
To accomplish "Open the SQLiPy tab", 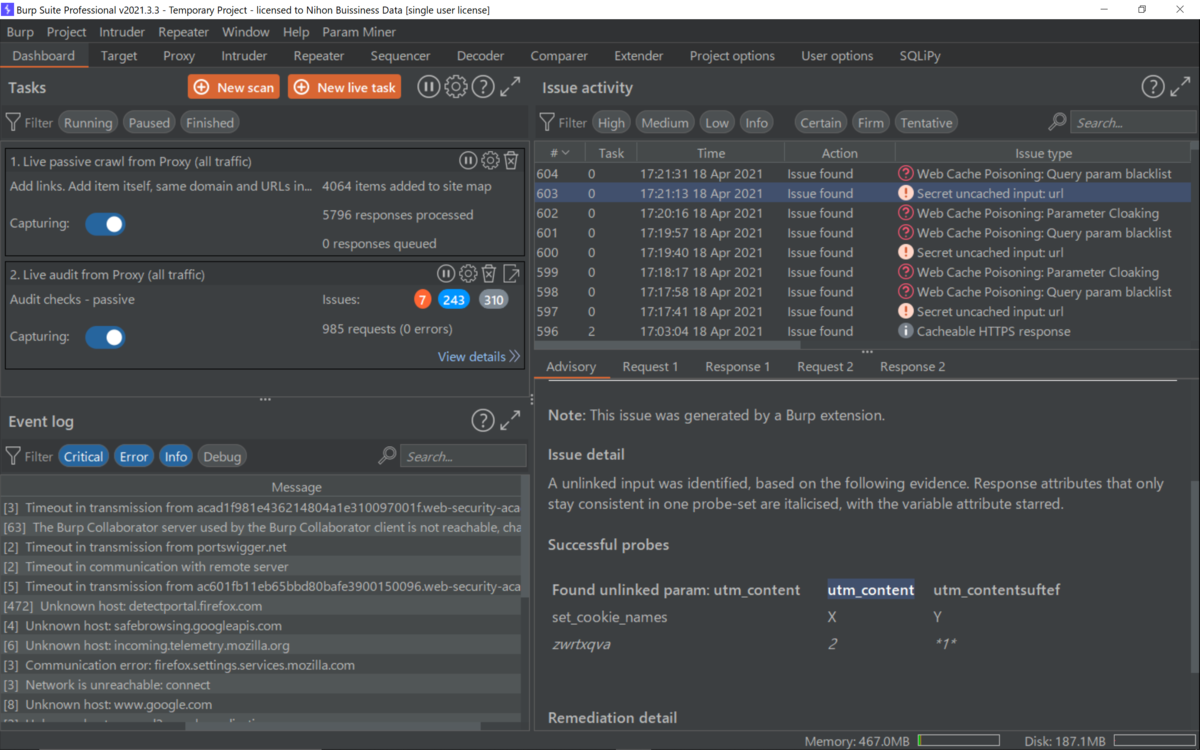I will click(920, 56).
